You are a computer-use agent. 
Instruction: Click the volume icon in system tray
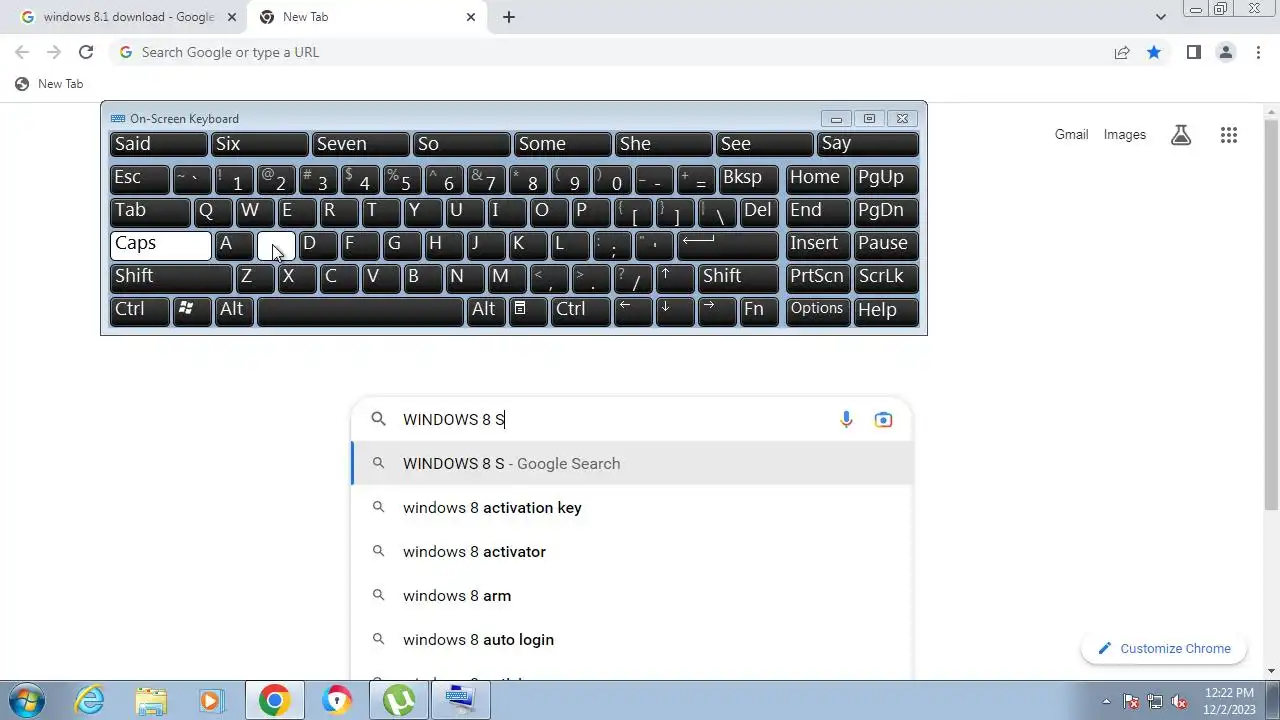point(1180,701)
